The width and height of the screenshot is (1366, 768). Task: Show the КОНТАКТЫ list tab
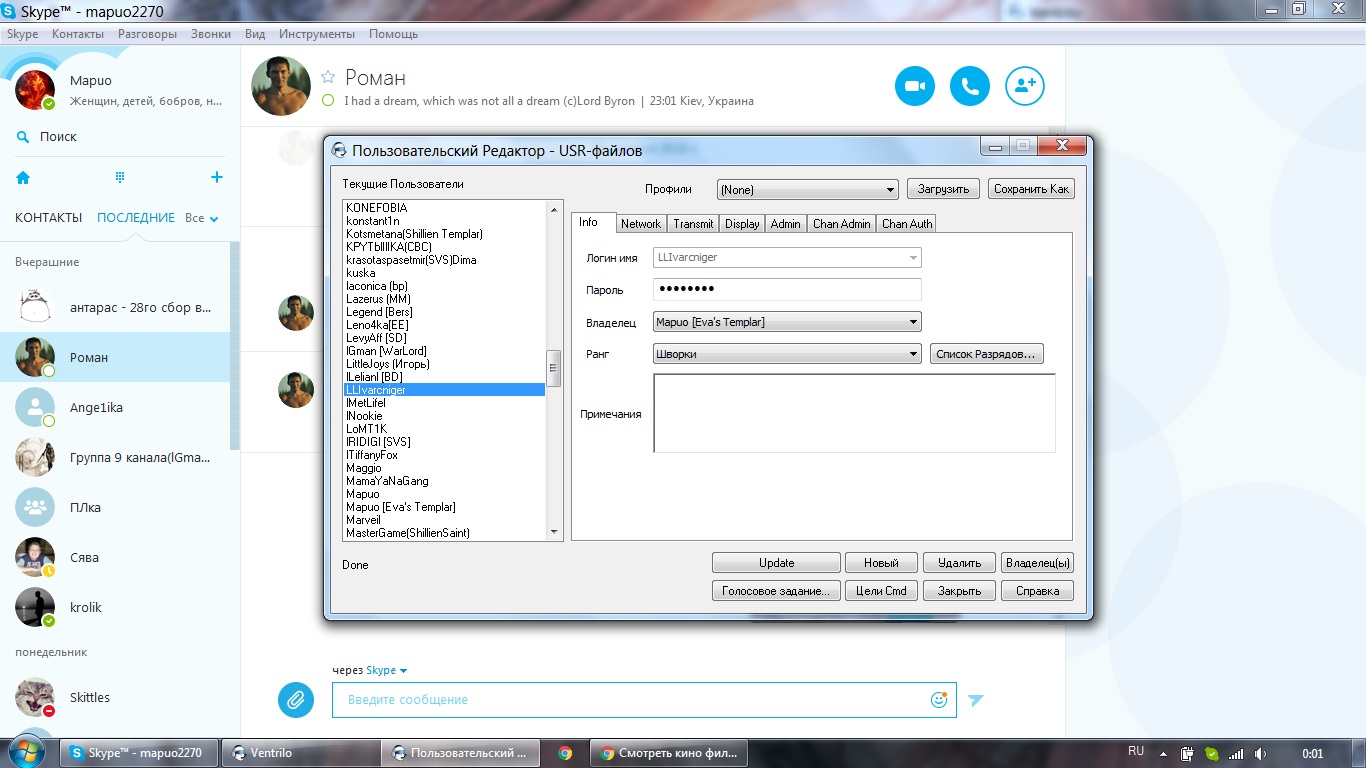tap(49, 218)
